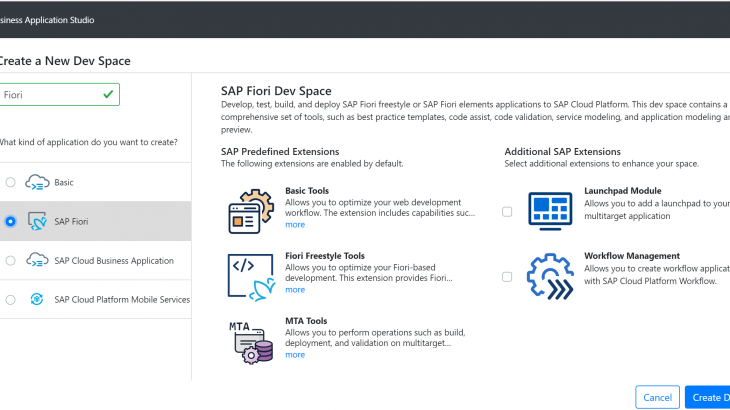This screenshot has width=730, height=410.
Task: Click the MTA Tools icon
Action: tap(251, 342)
